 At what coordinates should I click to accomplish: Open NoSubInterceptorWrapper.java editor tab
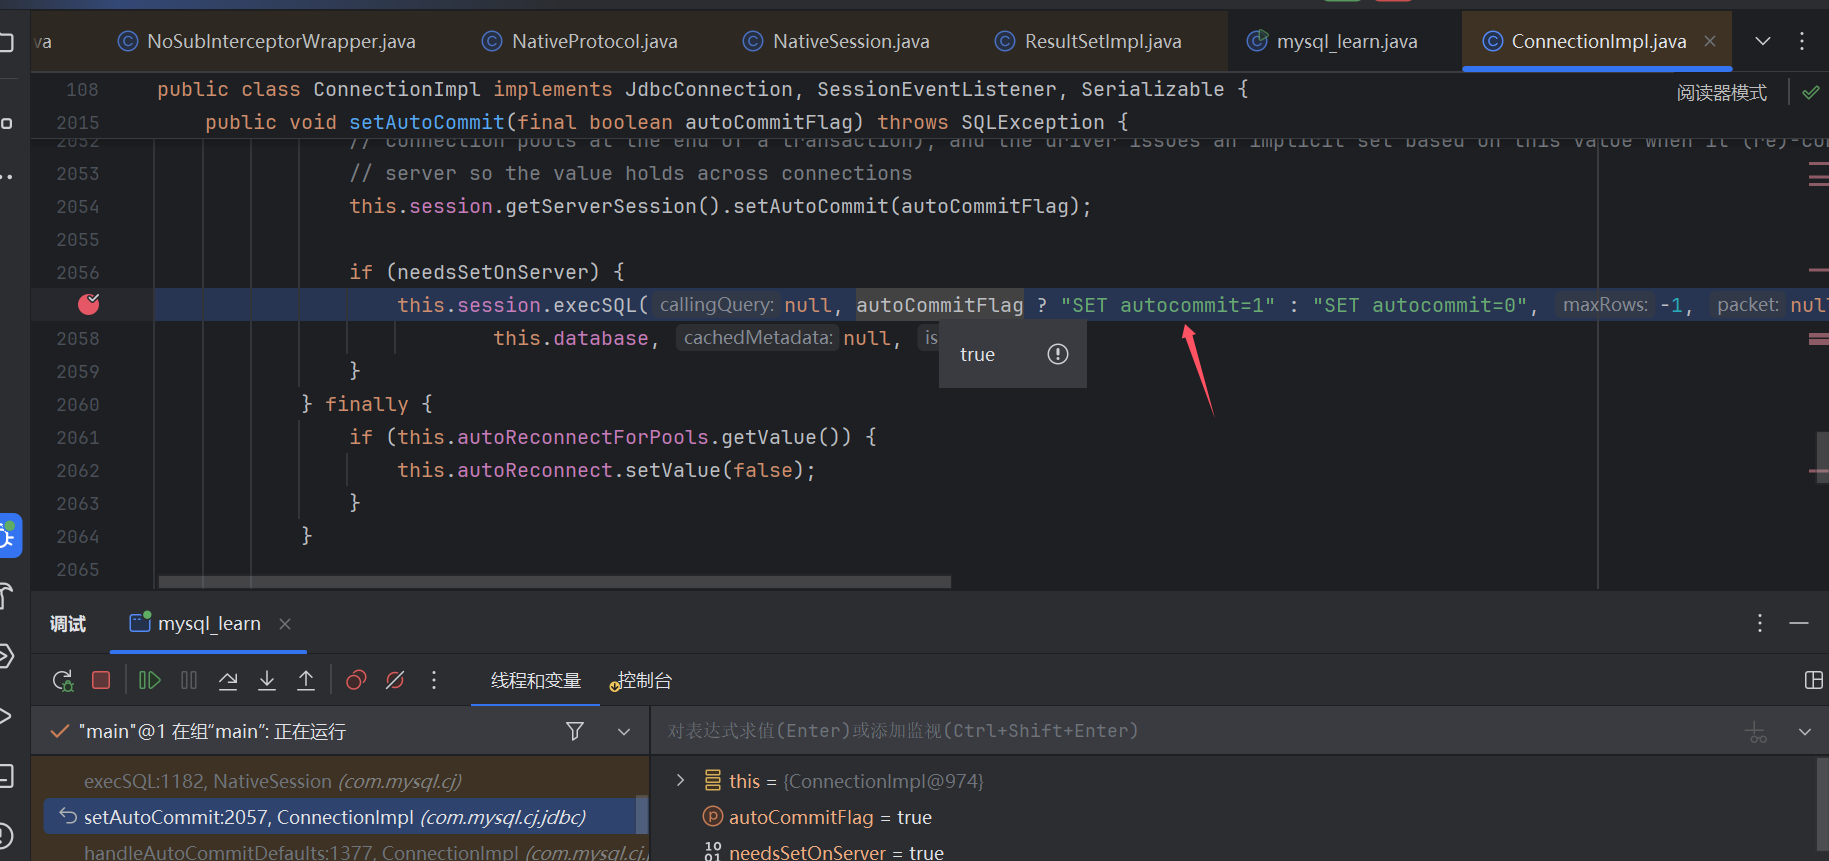[x=267, y=41]
